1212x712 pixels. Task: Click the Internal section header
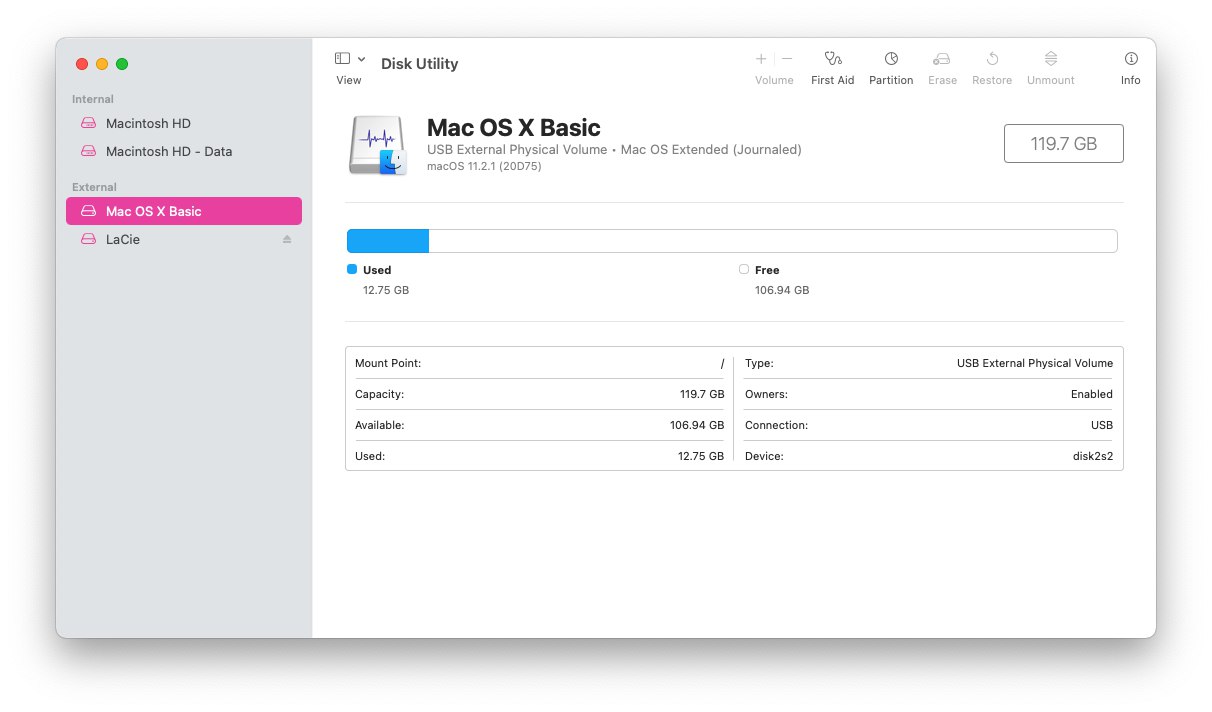pyautogui.click(x=93, y=99)
